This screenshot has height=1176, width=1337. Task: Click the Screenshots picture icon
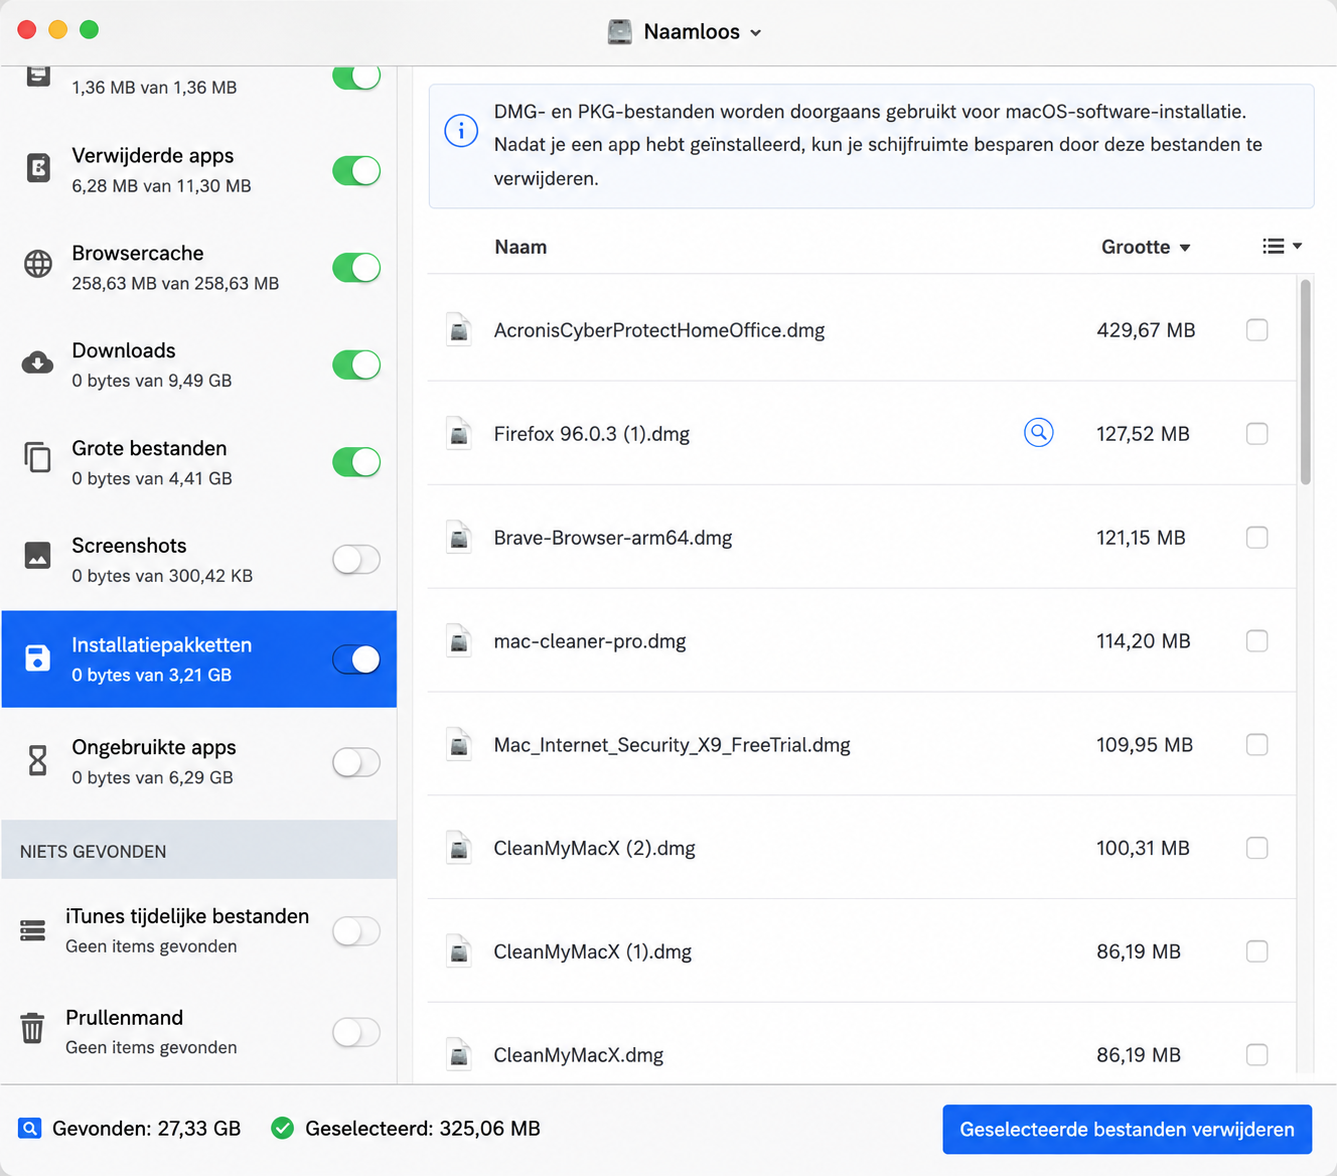[x=38, y=555]
